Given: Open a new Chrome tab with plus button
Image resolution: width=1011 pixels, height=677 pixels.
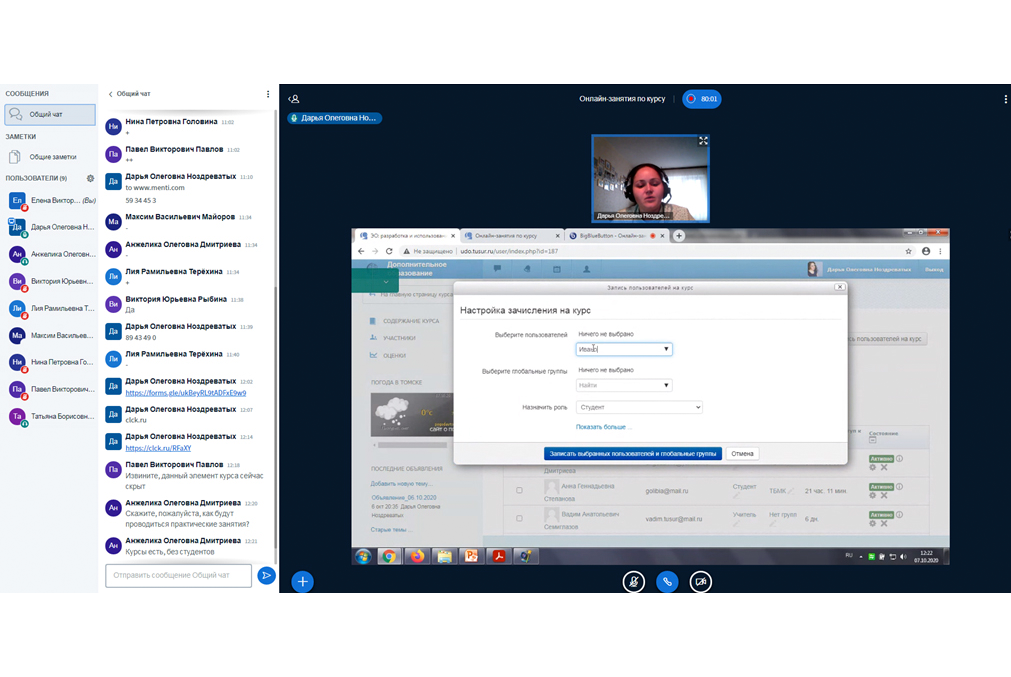Looking at the screenshot, I should pos(678,236).
